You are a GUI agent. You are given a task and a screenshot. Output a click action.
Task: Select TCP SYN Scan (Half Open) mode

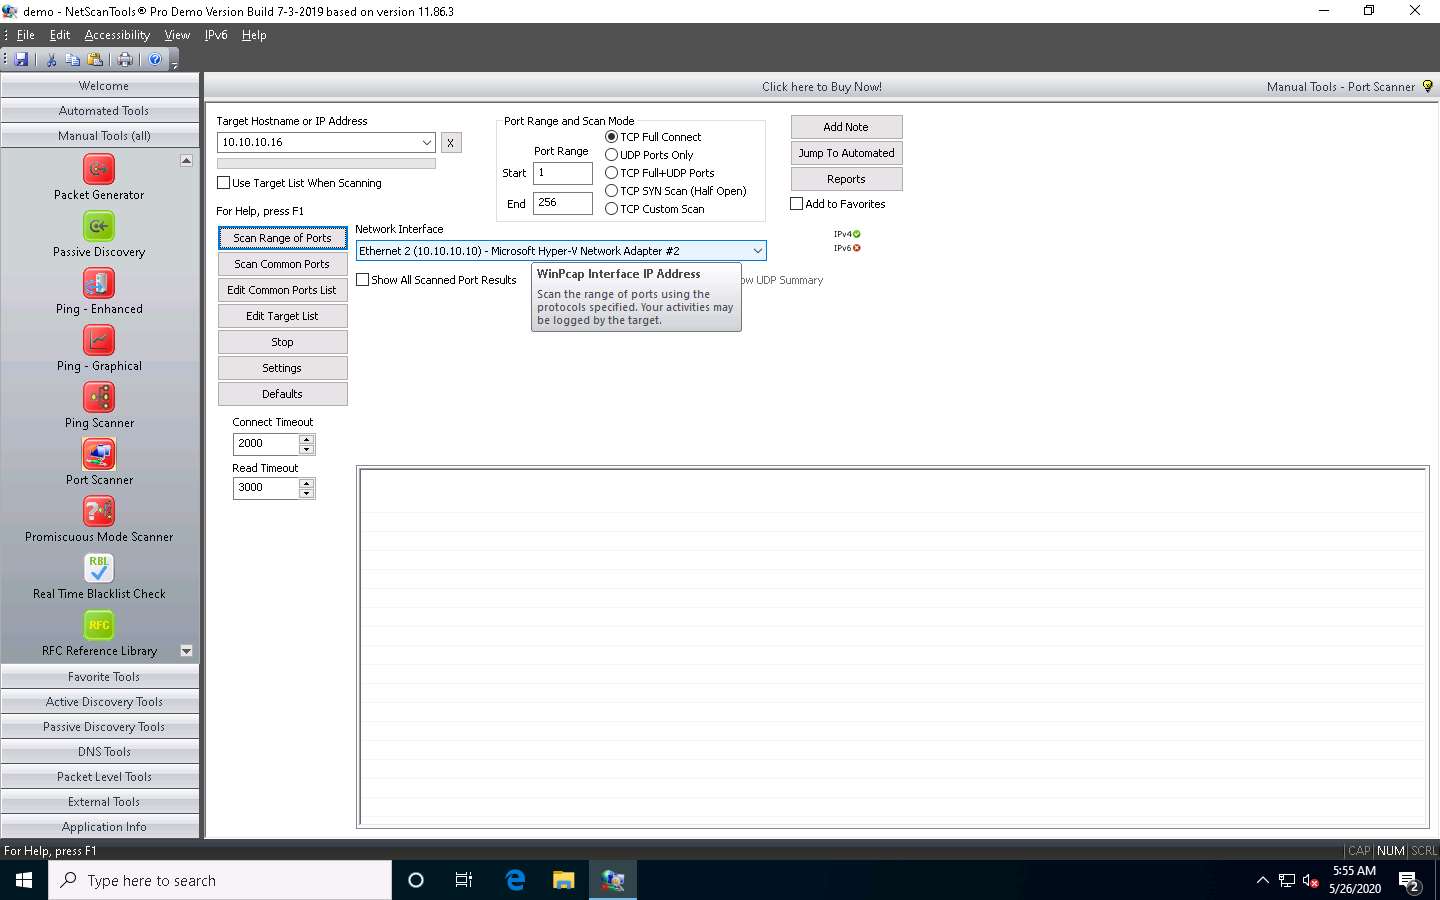(611, 191)
